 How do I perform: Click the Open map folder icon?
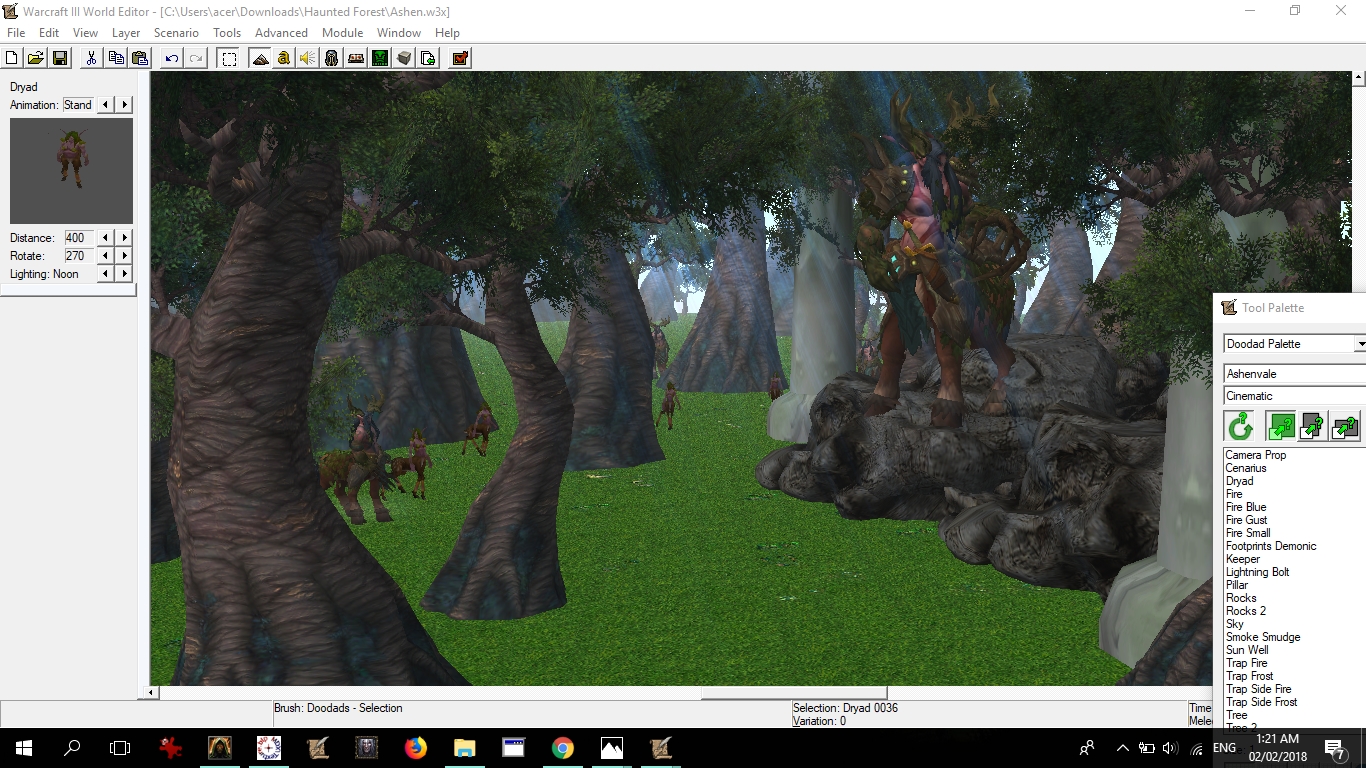click(x=36, y=58)
